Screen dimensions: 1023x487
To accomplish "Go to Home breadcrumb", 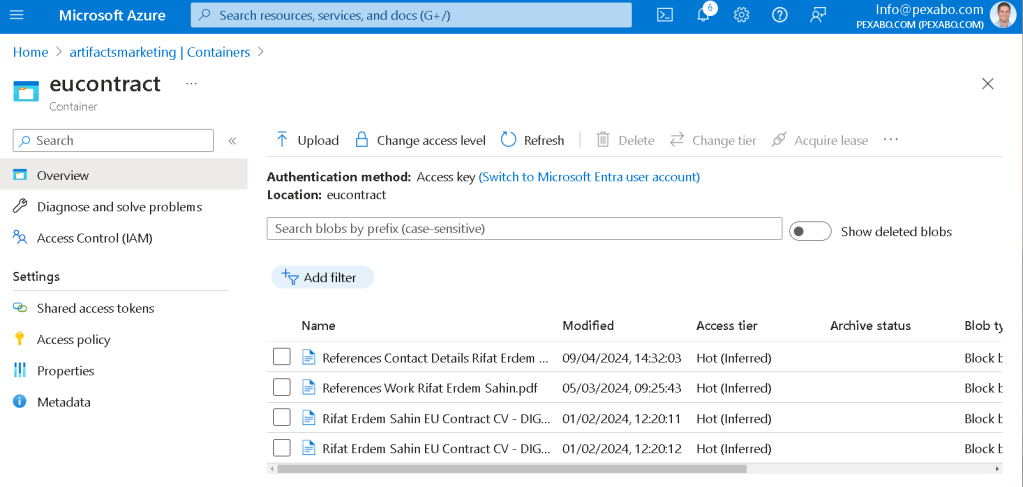I will [x=31, y=52].
